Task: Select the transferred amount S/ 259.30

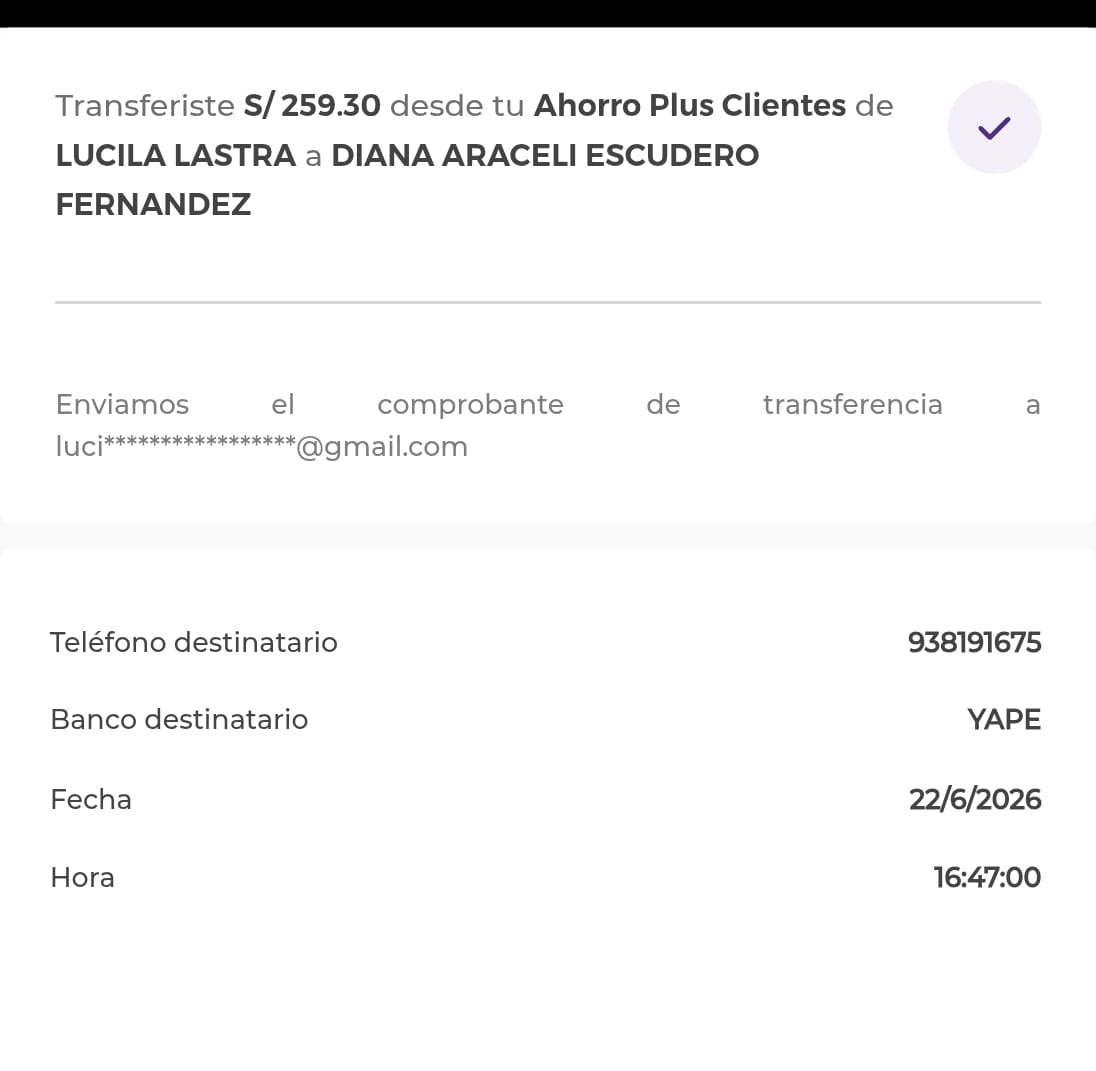Action: (312, 106)
